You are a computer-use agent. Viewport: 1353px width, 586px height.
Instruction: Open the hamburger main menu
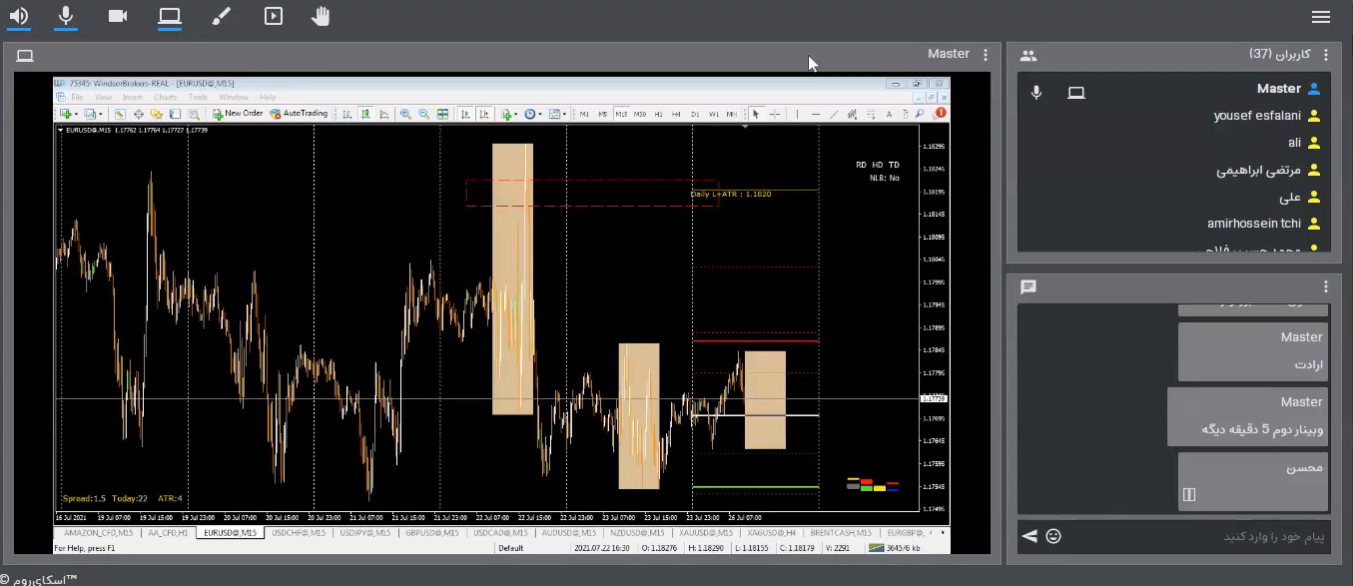pos(1321,17)
